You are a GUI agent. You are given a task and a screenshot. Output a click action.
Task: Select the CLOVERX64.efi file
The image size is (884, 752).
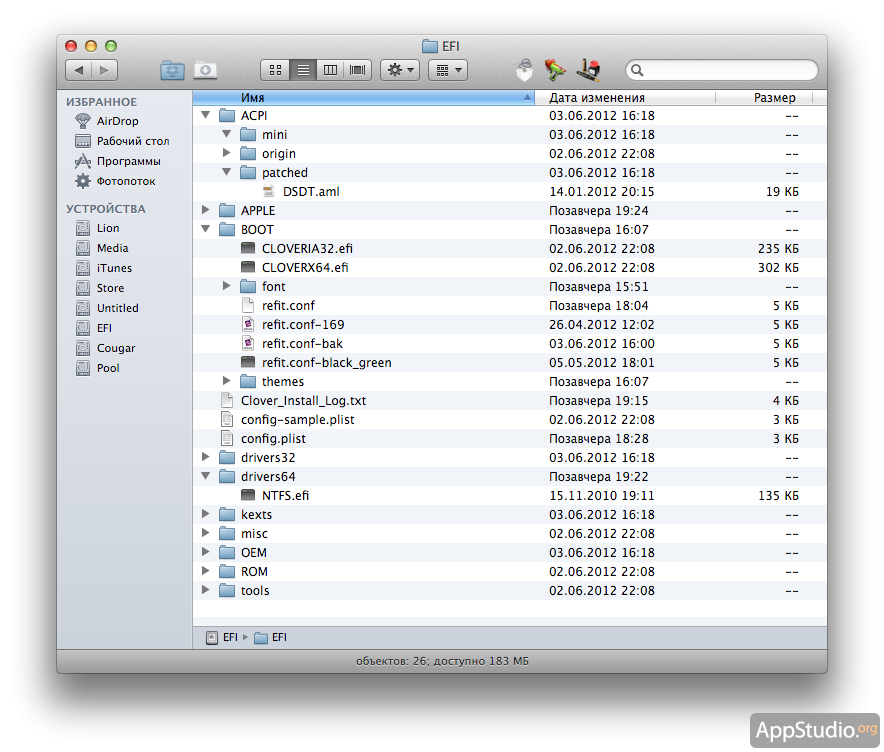click(510, 268)
